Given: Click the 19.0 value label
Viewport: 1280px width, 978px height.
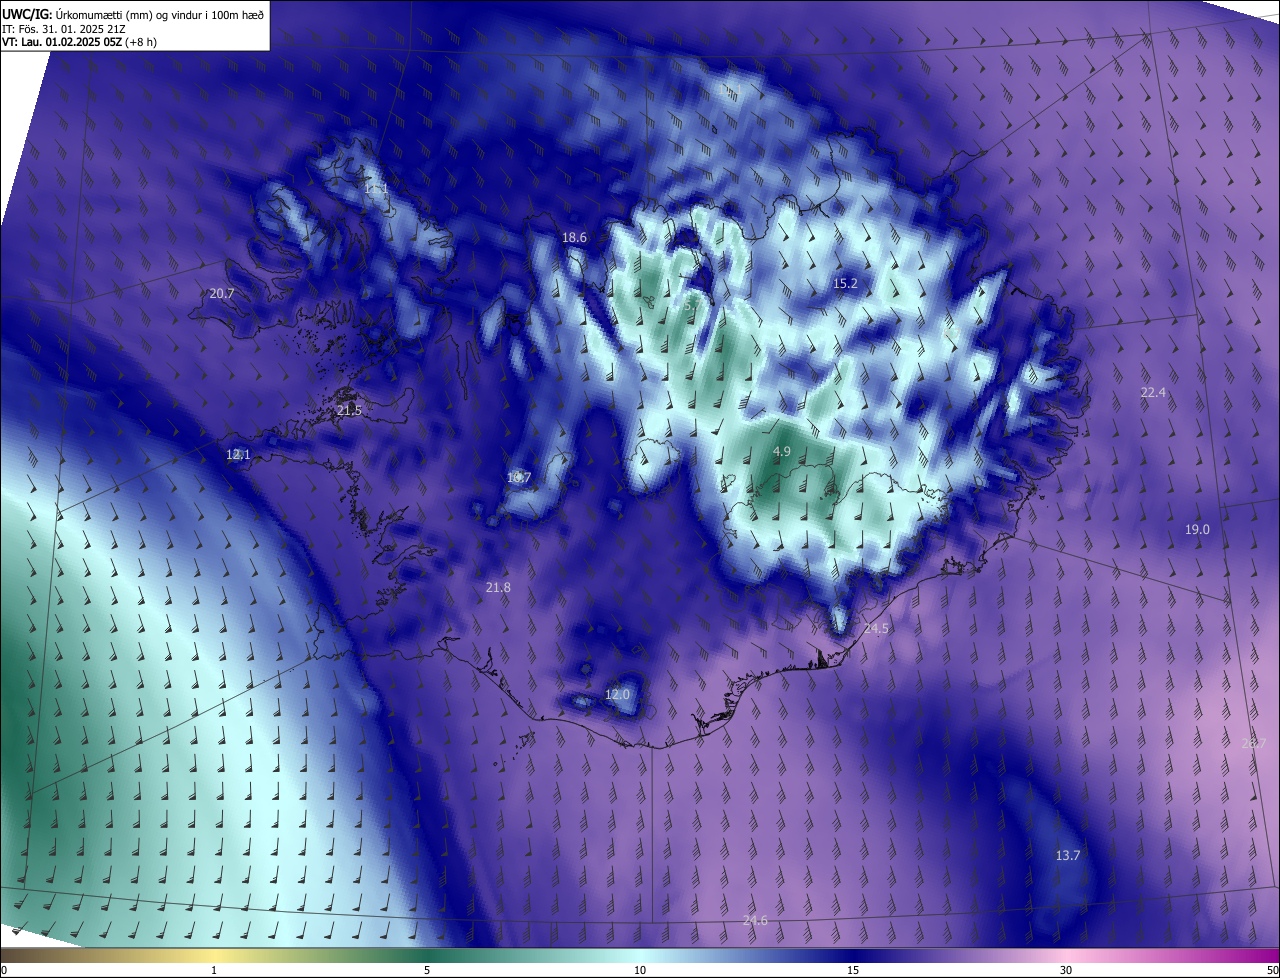Looking at the screenshot, I should [1197, 530].
